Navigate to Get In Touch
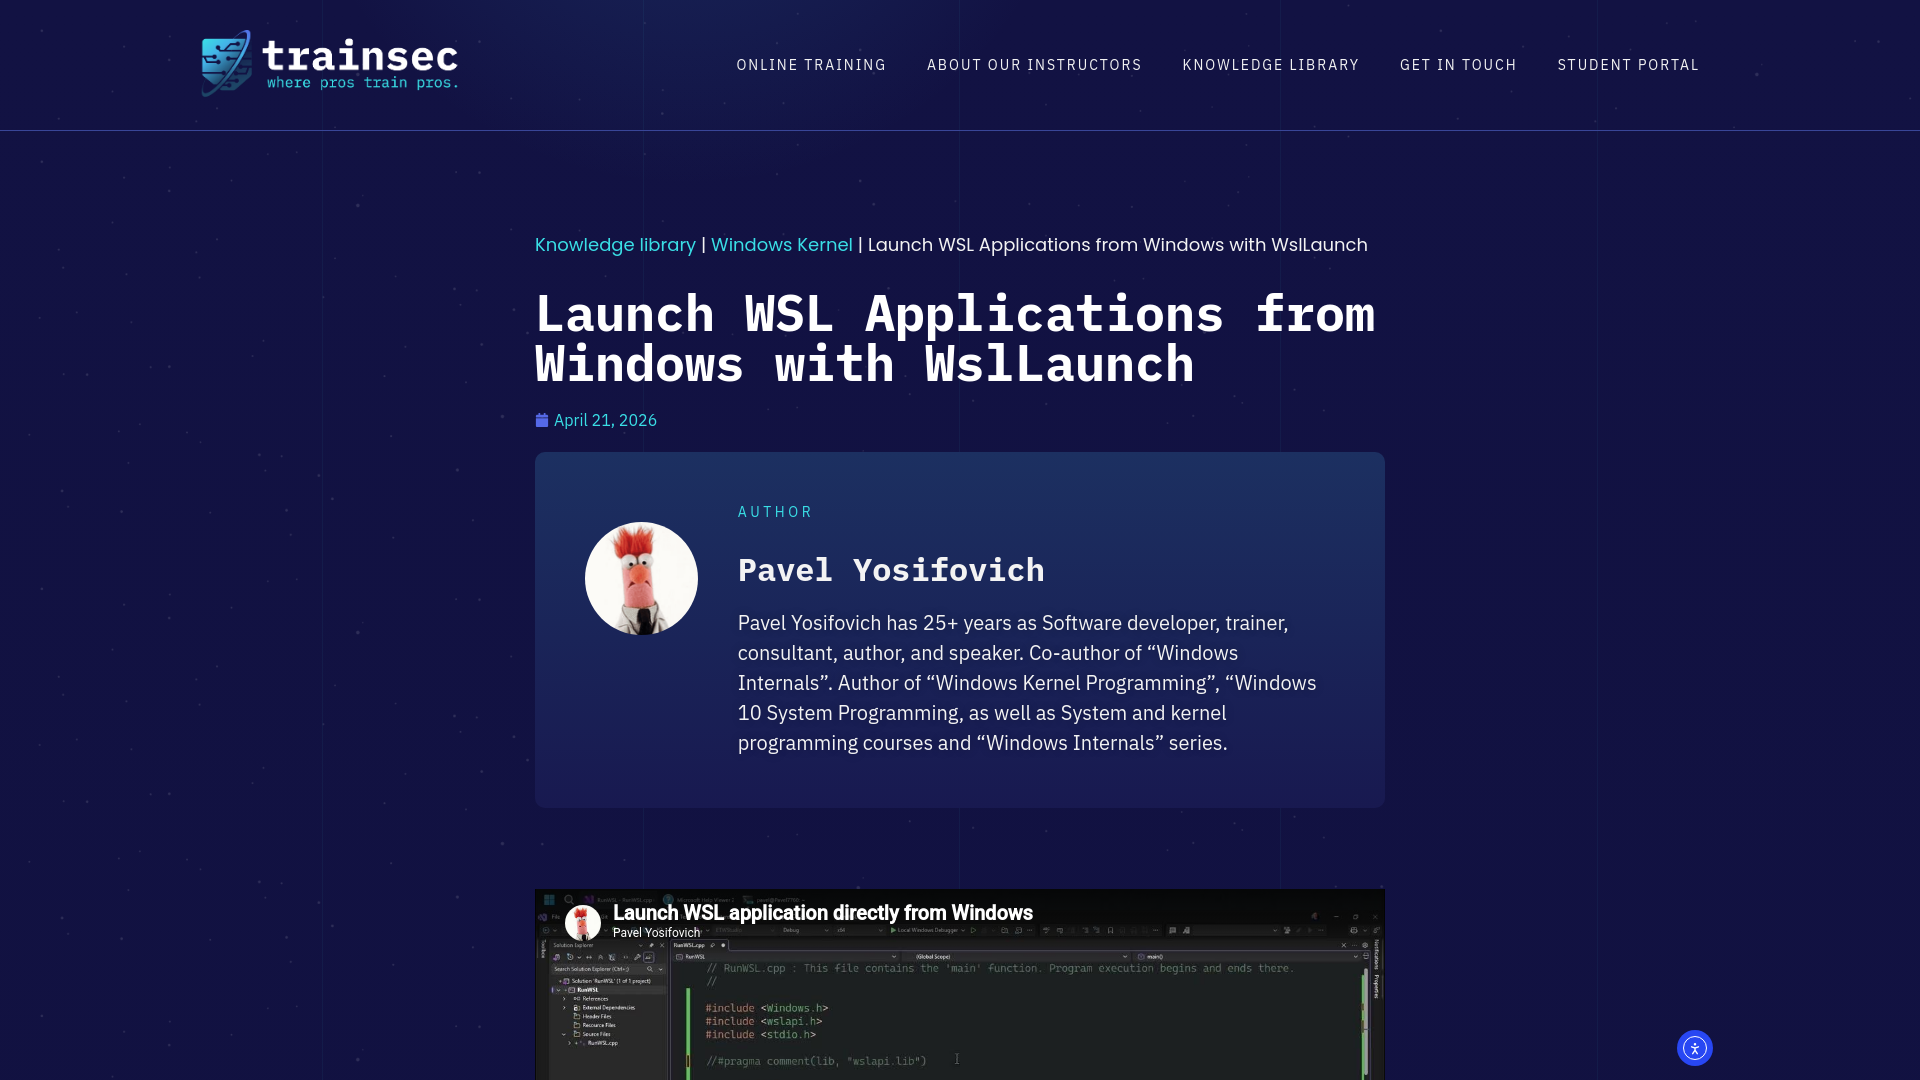 click(x=1458, y=65)
